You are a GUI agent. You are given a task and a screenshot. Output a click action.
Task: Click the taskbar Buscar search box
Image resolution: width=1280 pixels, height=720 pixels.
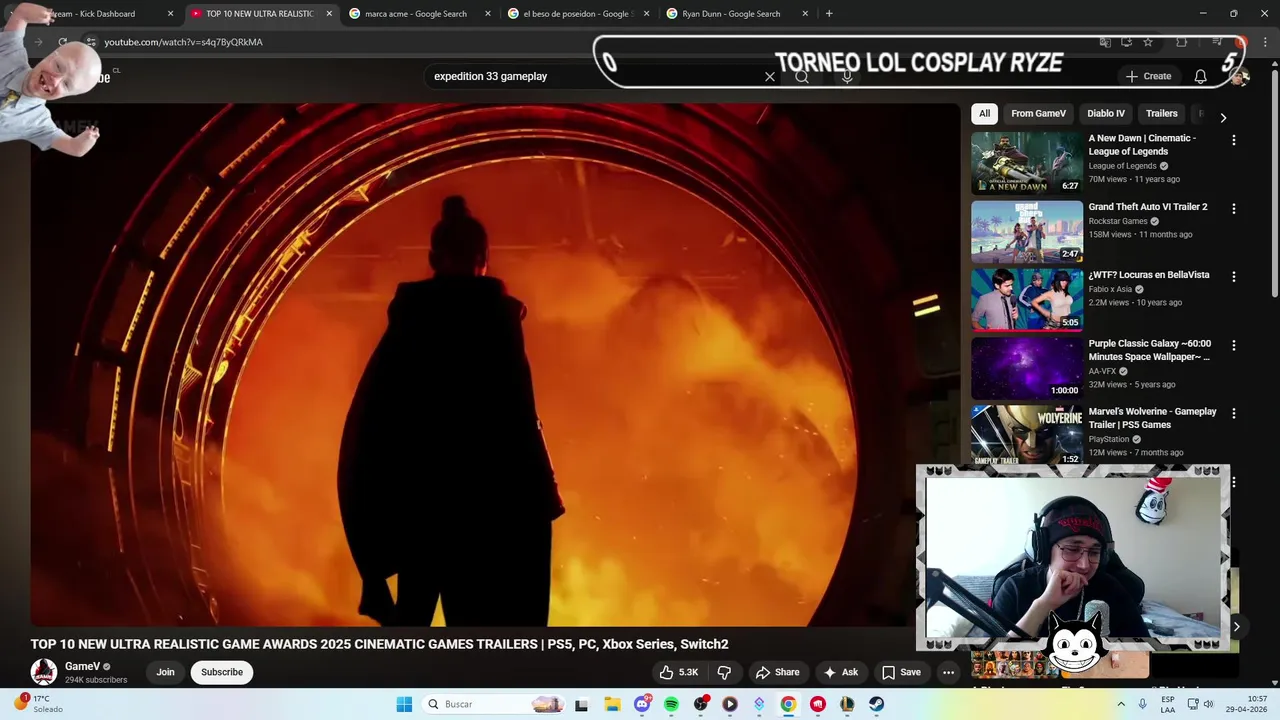[x=492, y=704]
